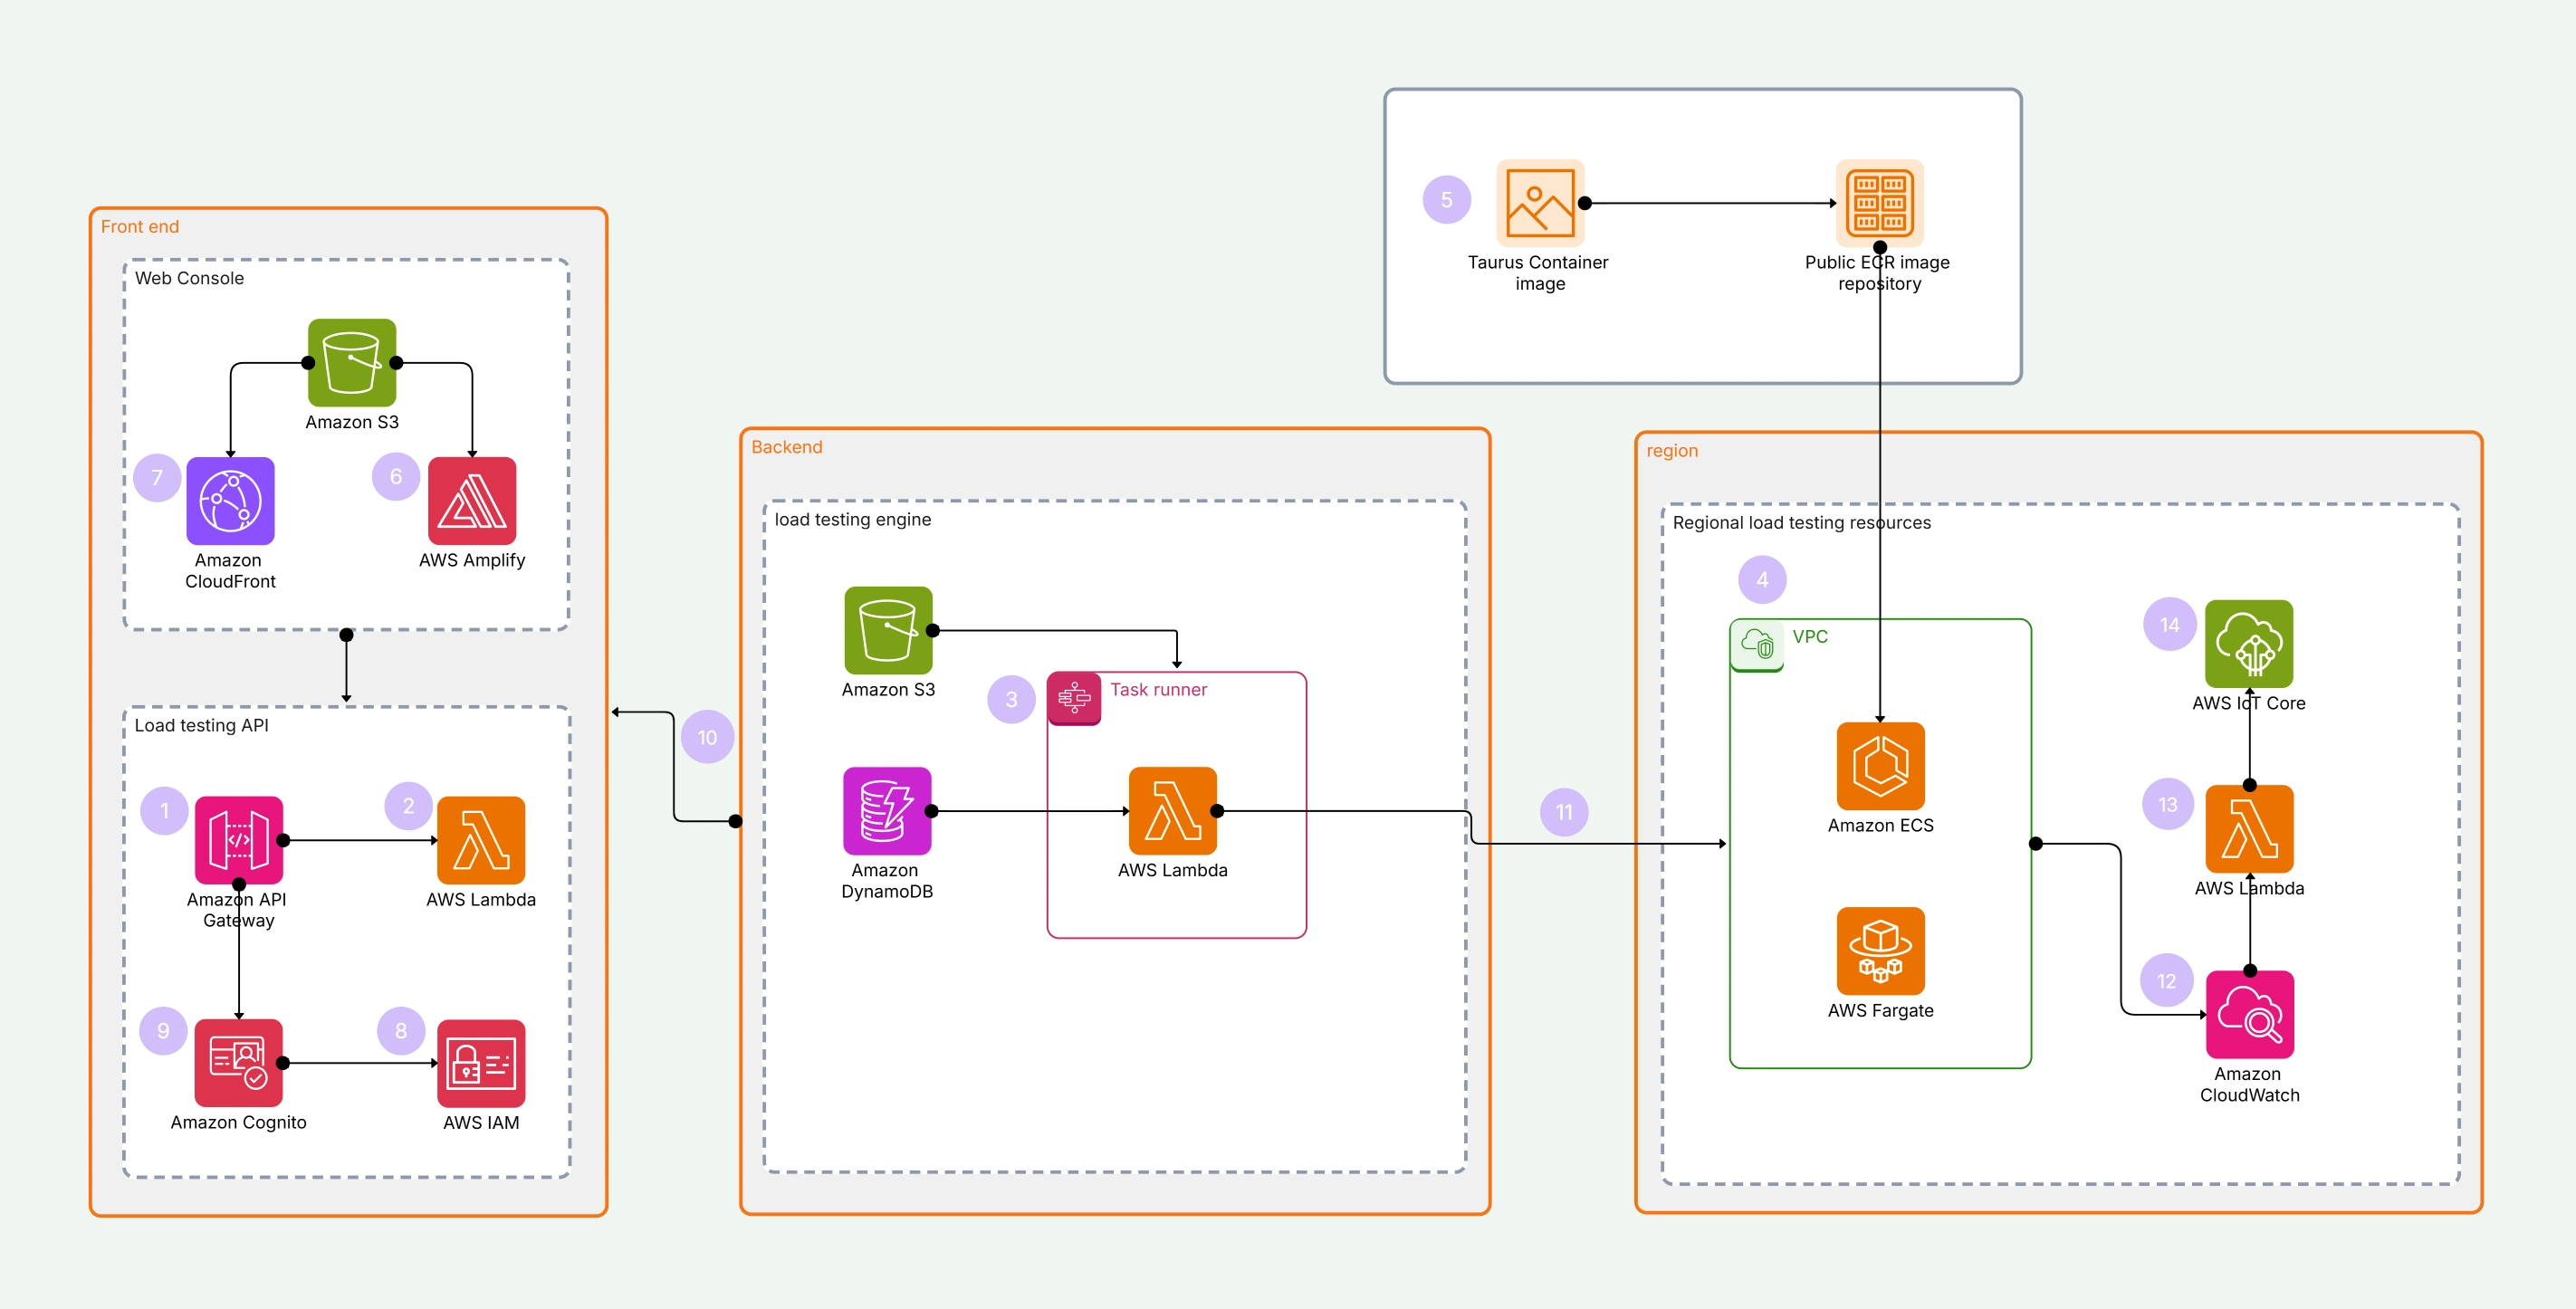Select the Task runner gear icon
Viewport: 2576px width, 1309px height.
[x=1074, y=699]
